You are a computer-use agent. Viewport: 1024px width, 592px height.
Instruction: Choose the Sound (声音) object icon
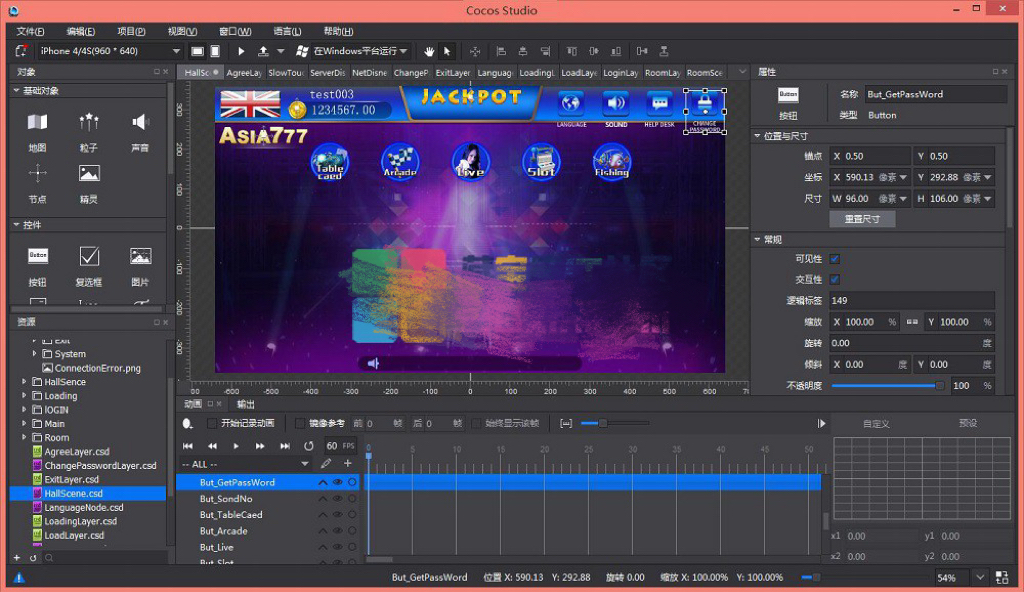tap(140, 123)
